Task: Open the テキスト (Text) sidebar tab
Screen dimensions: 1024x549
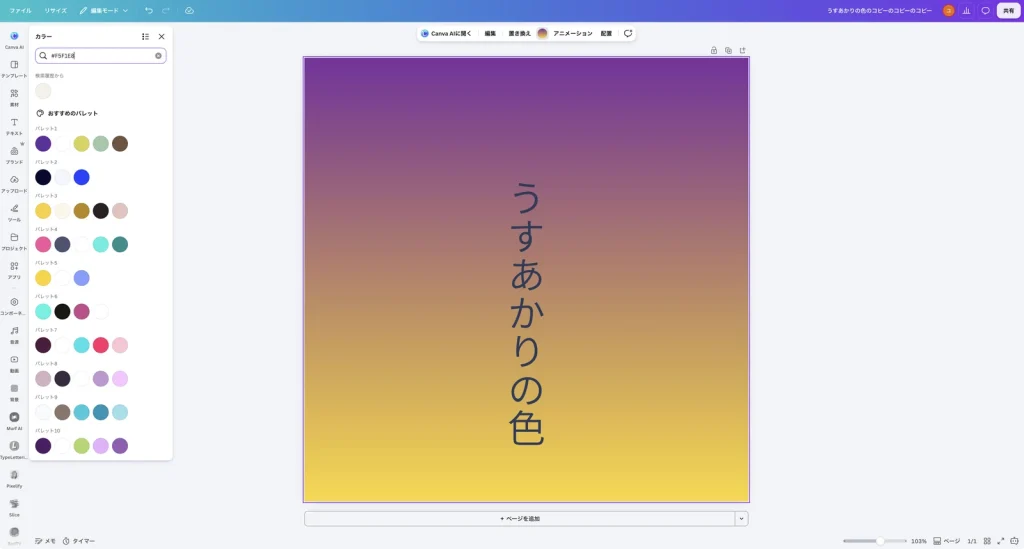Action: point(14,125)
